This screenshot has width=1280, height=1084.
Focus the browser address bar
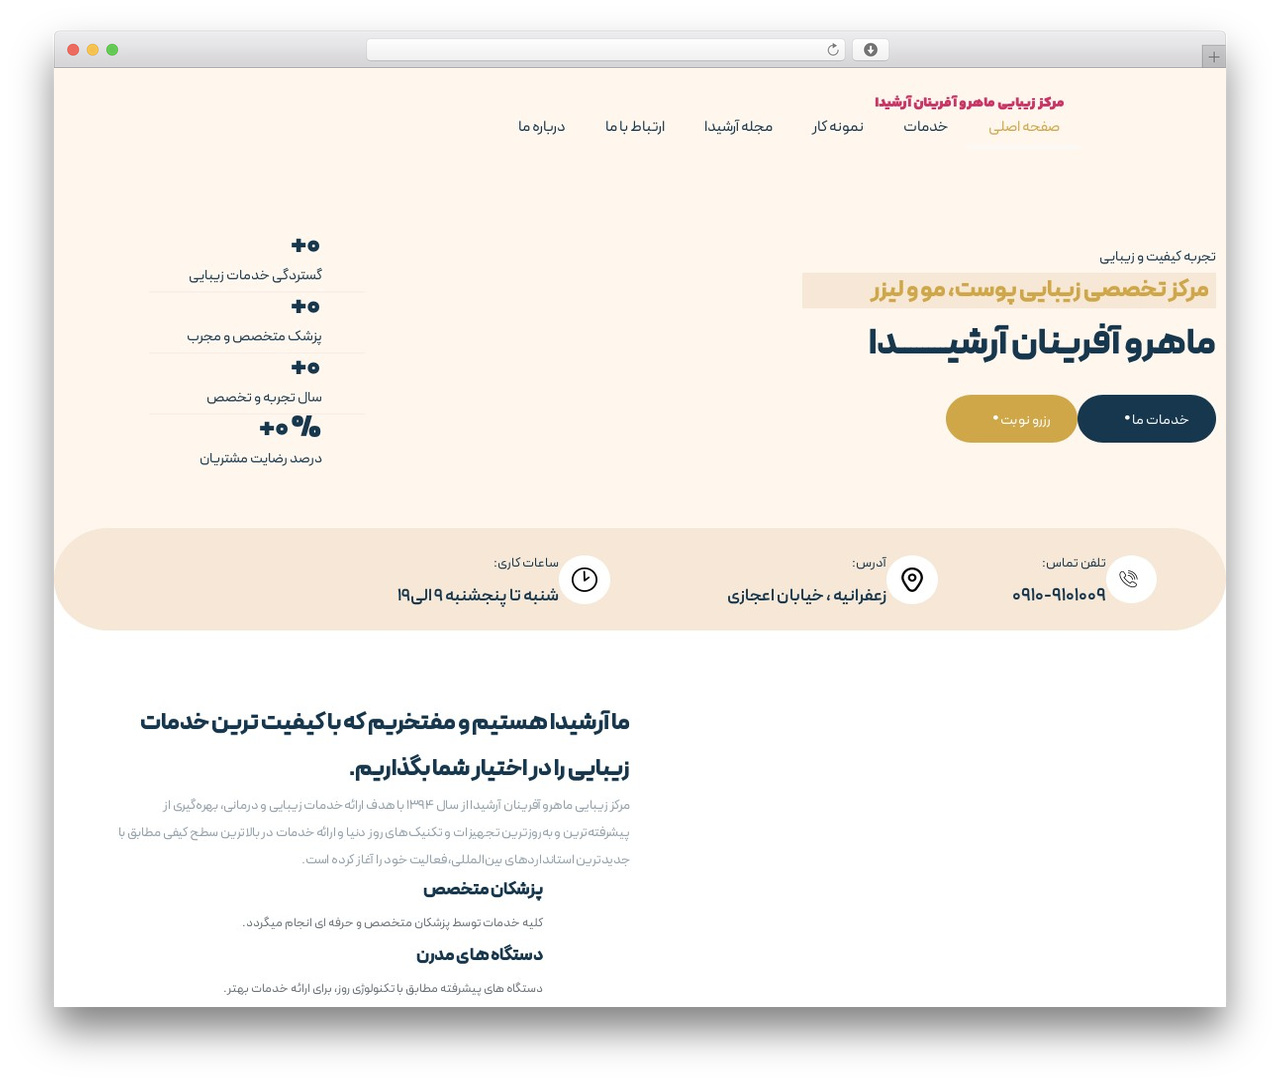pyautogui.click(x=605, y=50)
